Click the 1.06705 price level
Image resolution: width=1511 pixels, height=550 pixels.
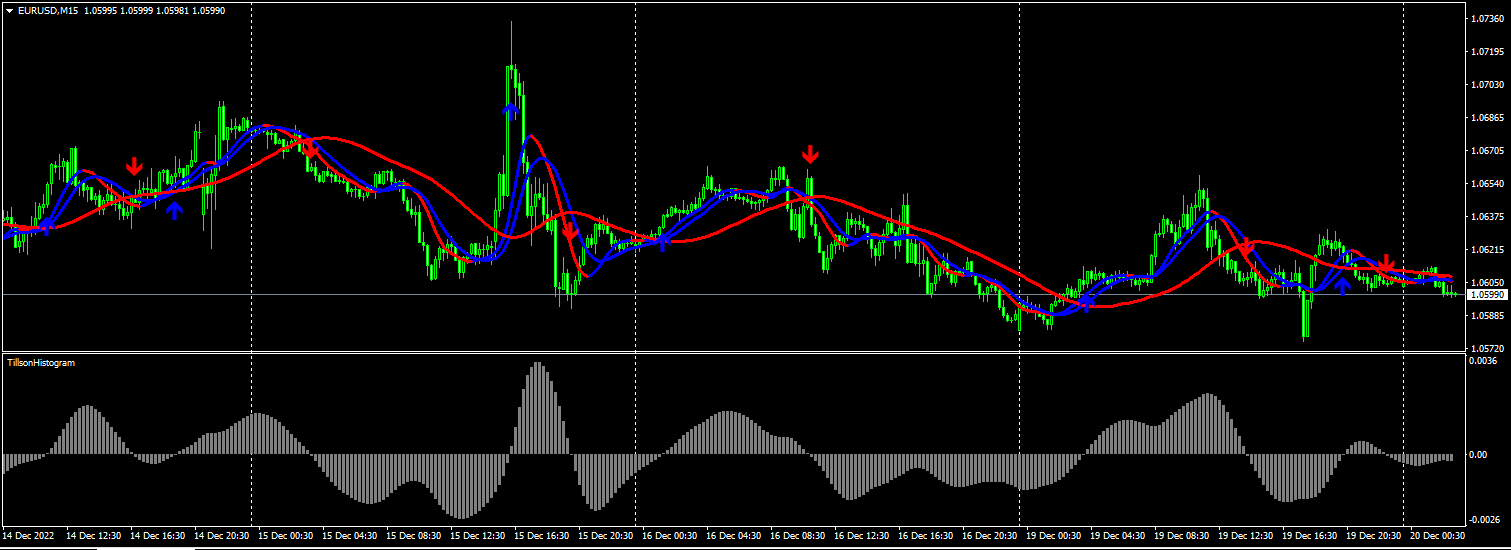point(1485,151)
